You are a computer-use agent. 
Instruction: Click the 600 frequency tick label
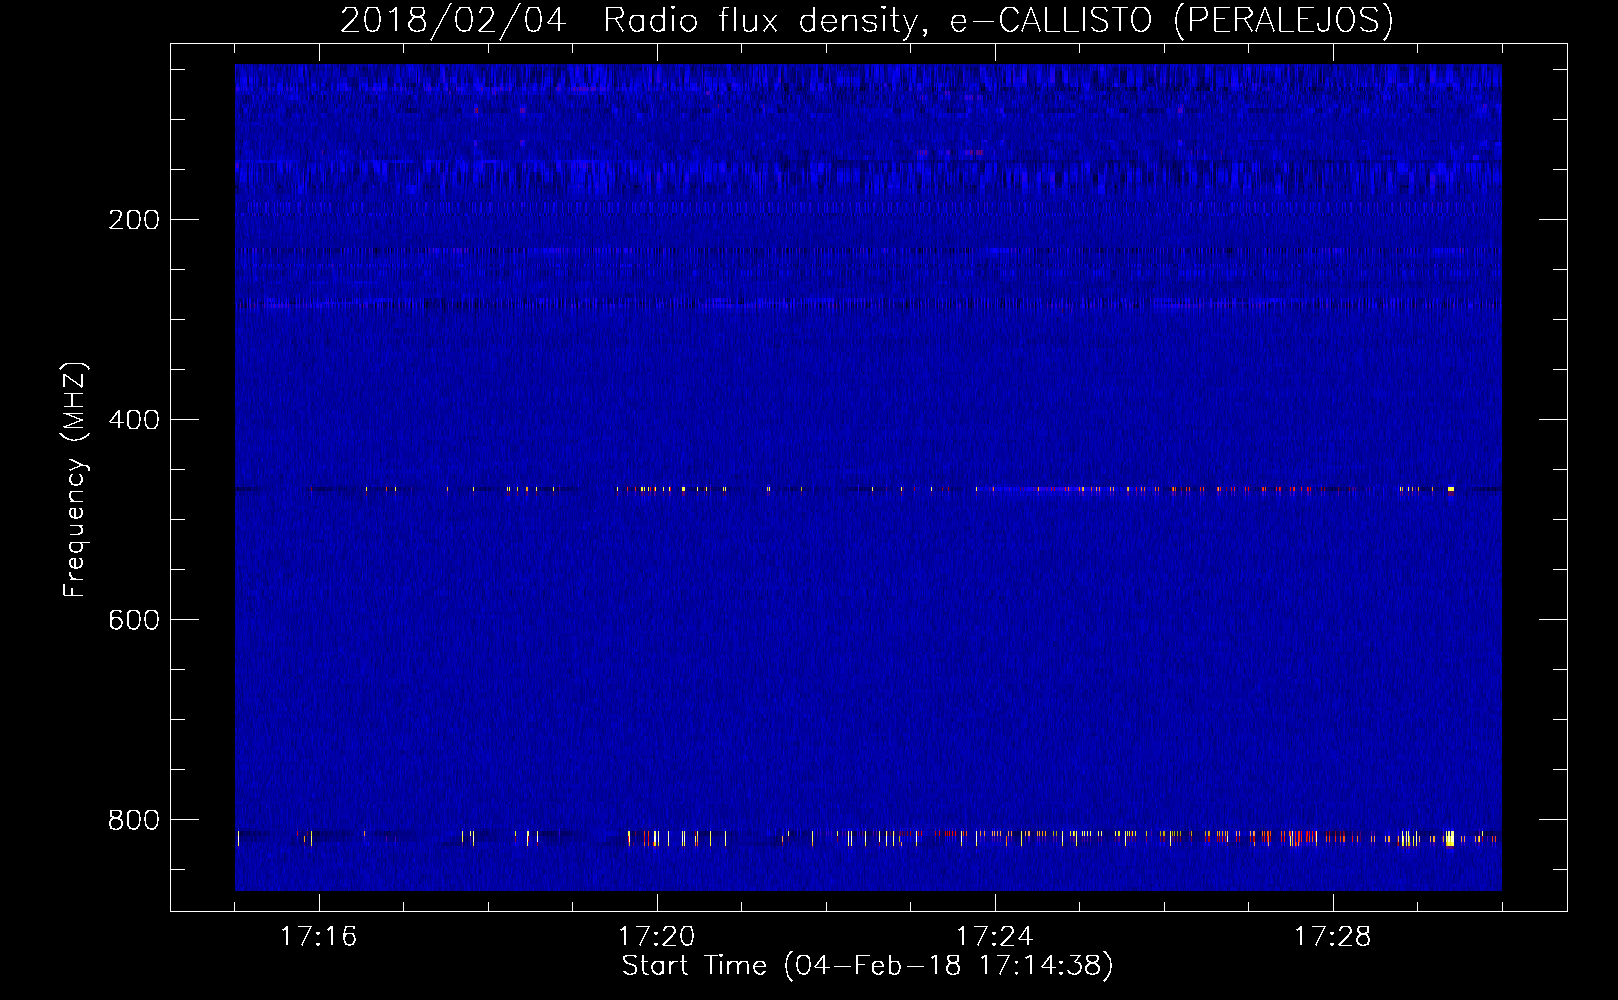click(x=134, y=620)
